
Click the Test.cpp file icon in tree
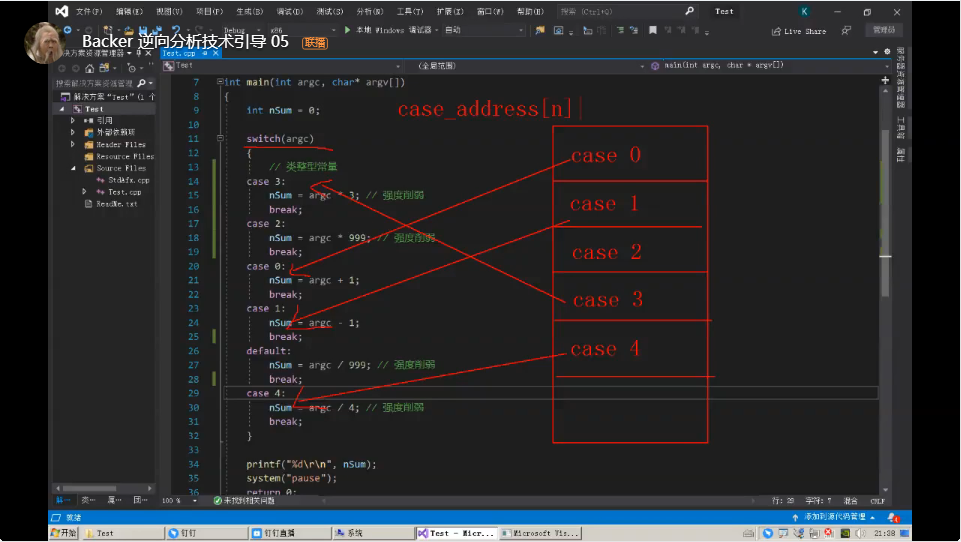coord(100,192)
